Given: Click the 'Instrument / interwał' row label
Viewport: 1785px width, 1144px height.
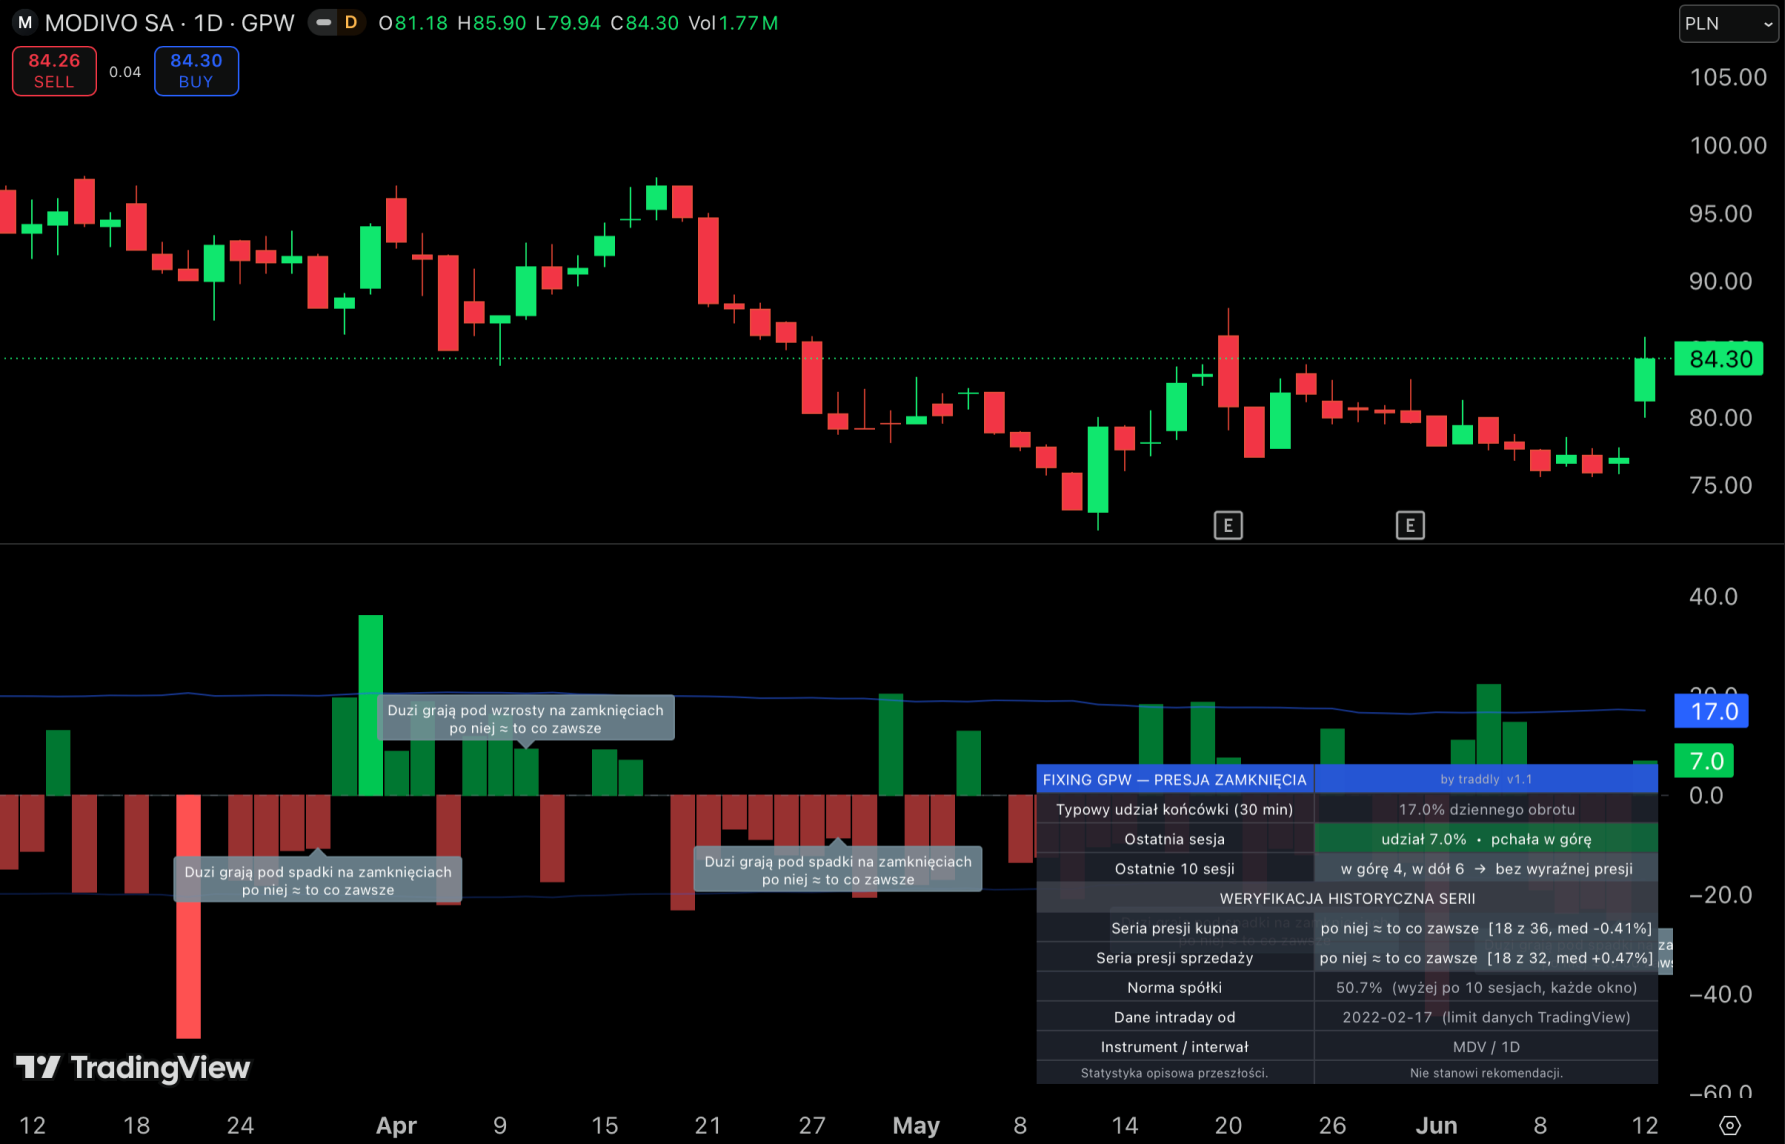Looking at the screenshot, I should [1175, 1047].
